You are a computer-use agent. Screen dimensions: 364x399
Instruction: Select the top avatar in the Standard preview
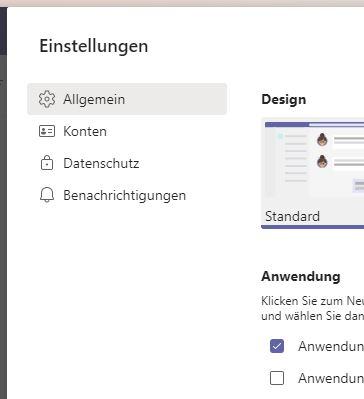322,140
